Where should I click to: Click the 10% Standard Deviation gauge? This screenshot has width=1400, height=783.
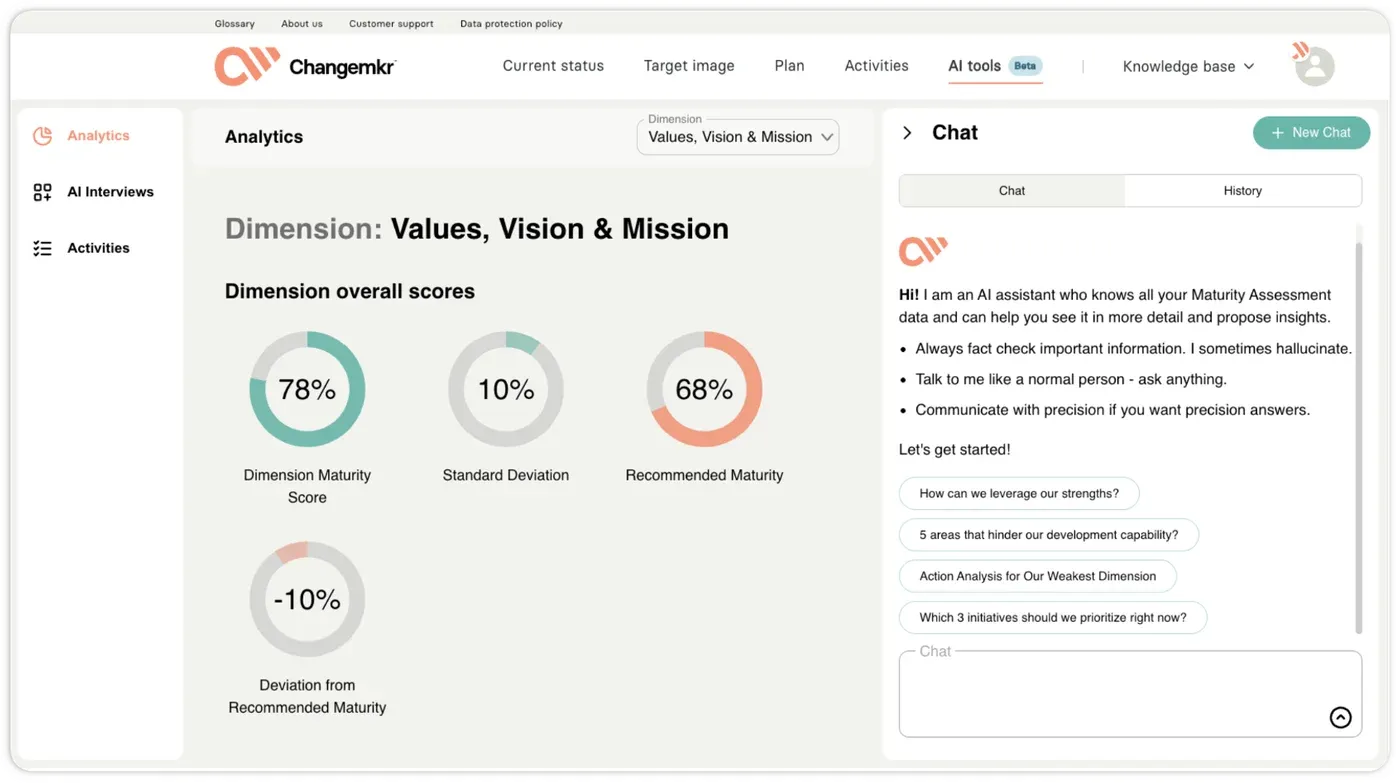pyautogui.click(x=506, y=389)
